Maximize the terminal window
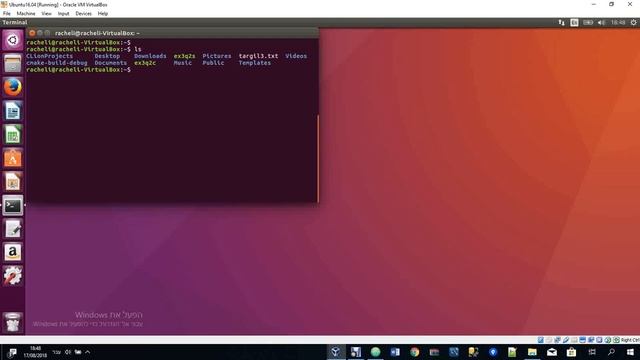Image resolution: width=640 pixels, height=360 pixels. tap(47, 33)
